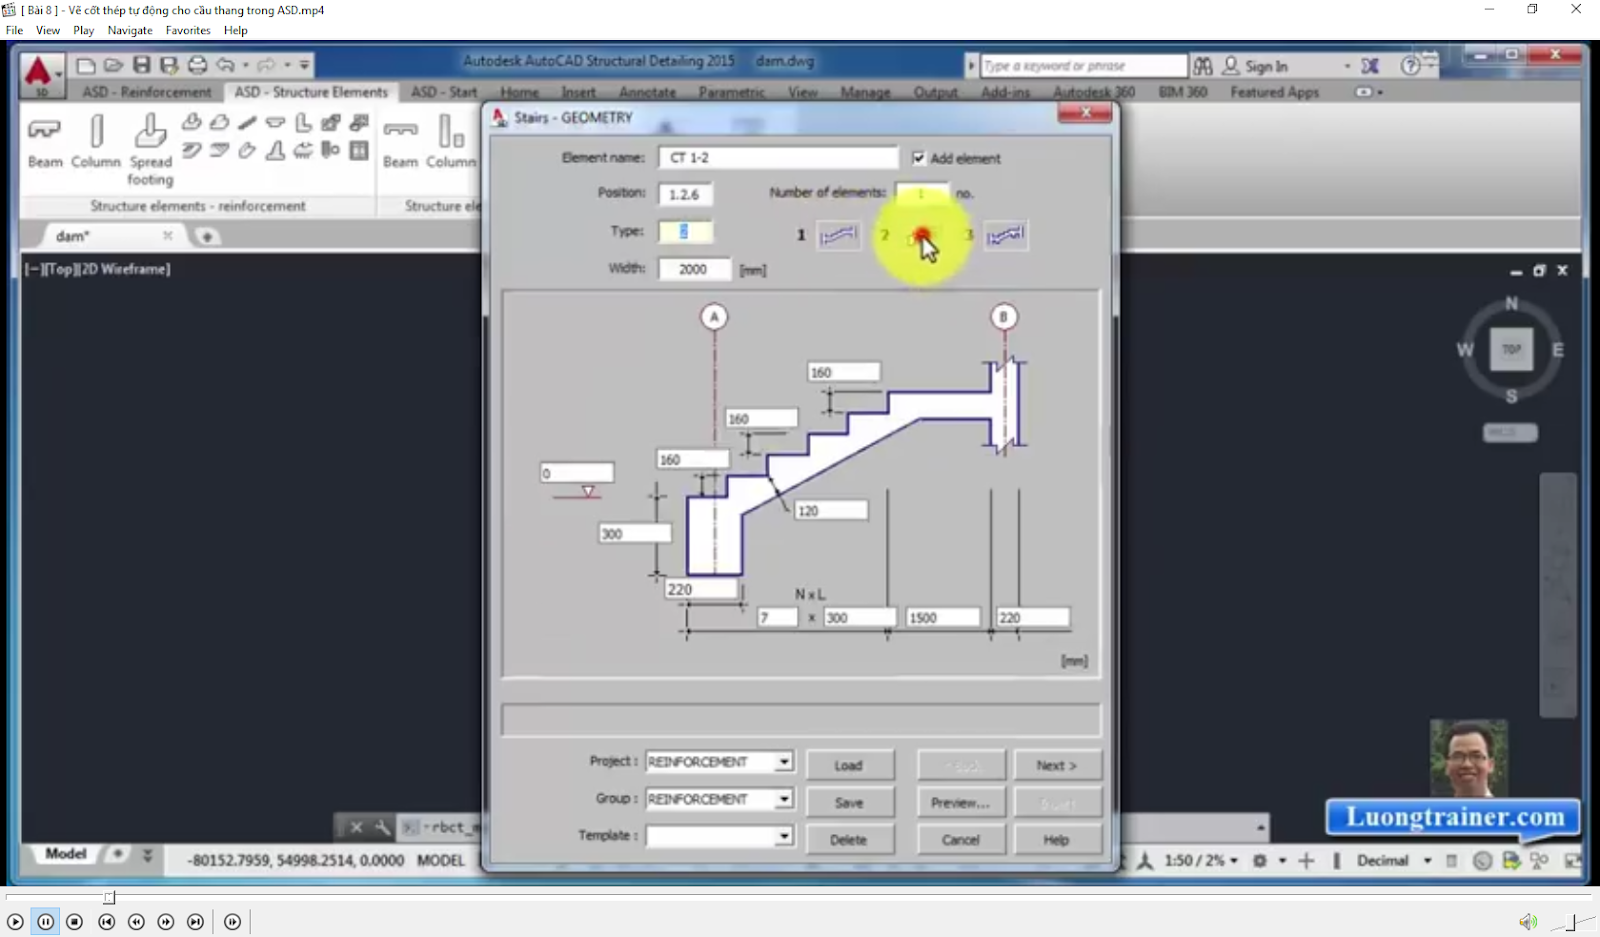Screen dimensions: 1600x937
Task: Choose stair type 3 icon
Action: [x=1005, y=236]
